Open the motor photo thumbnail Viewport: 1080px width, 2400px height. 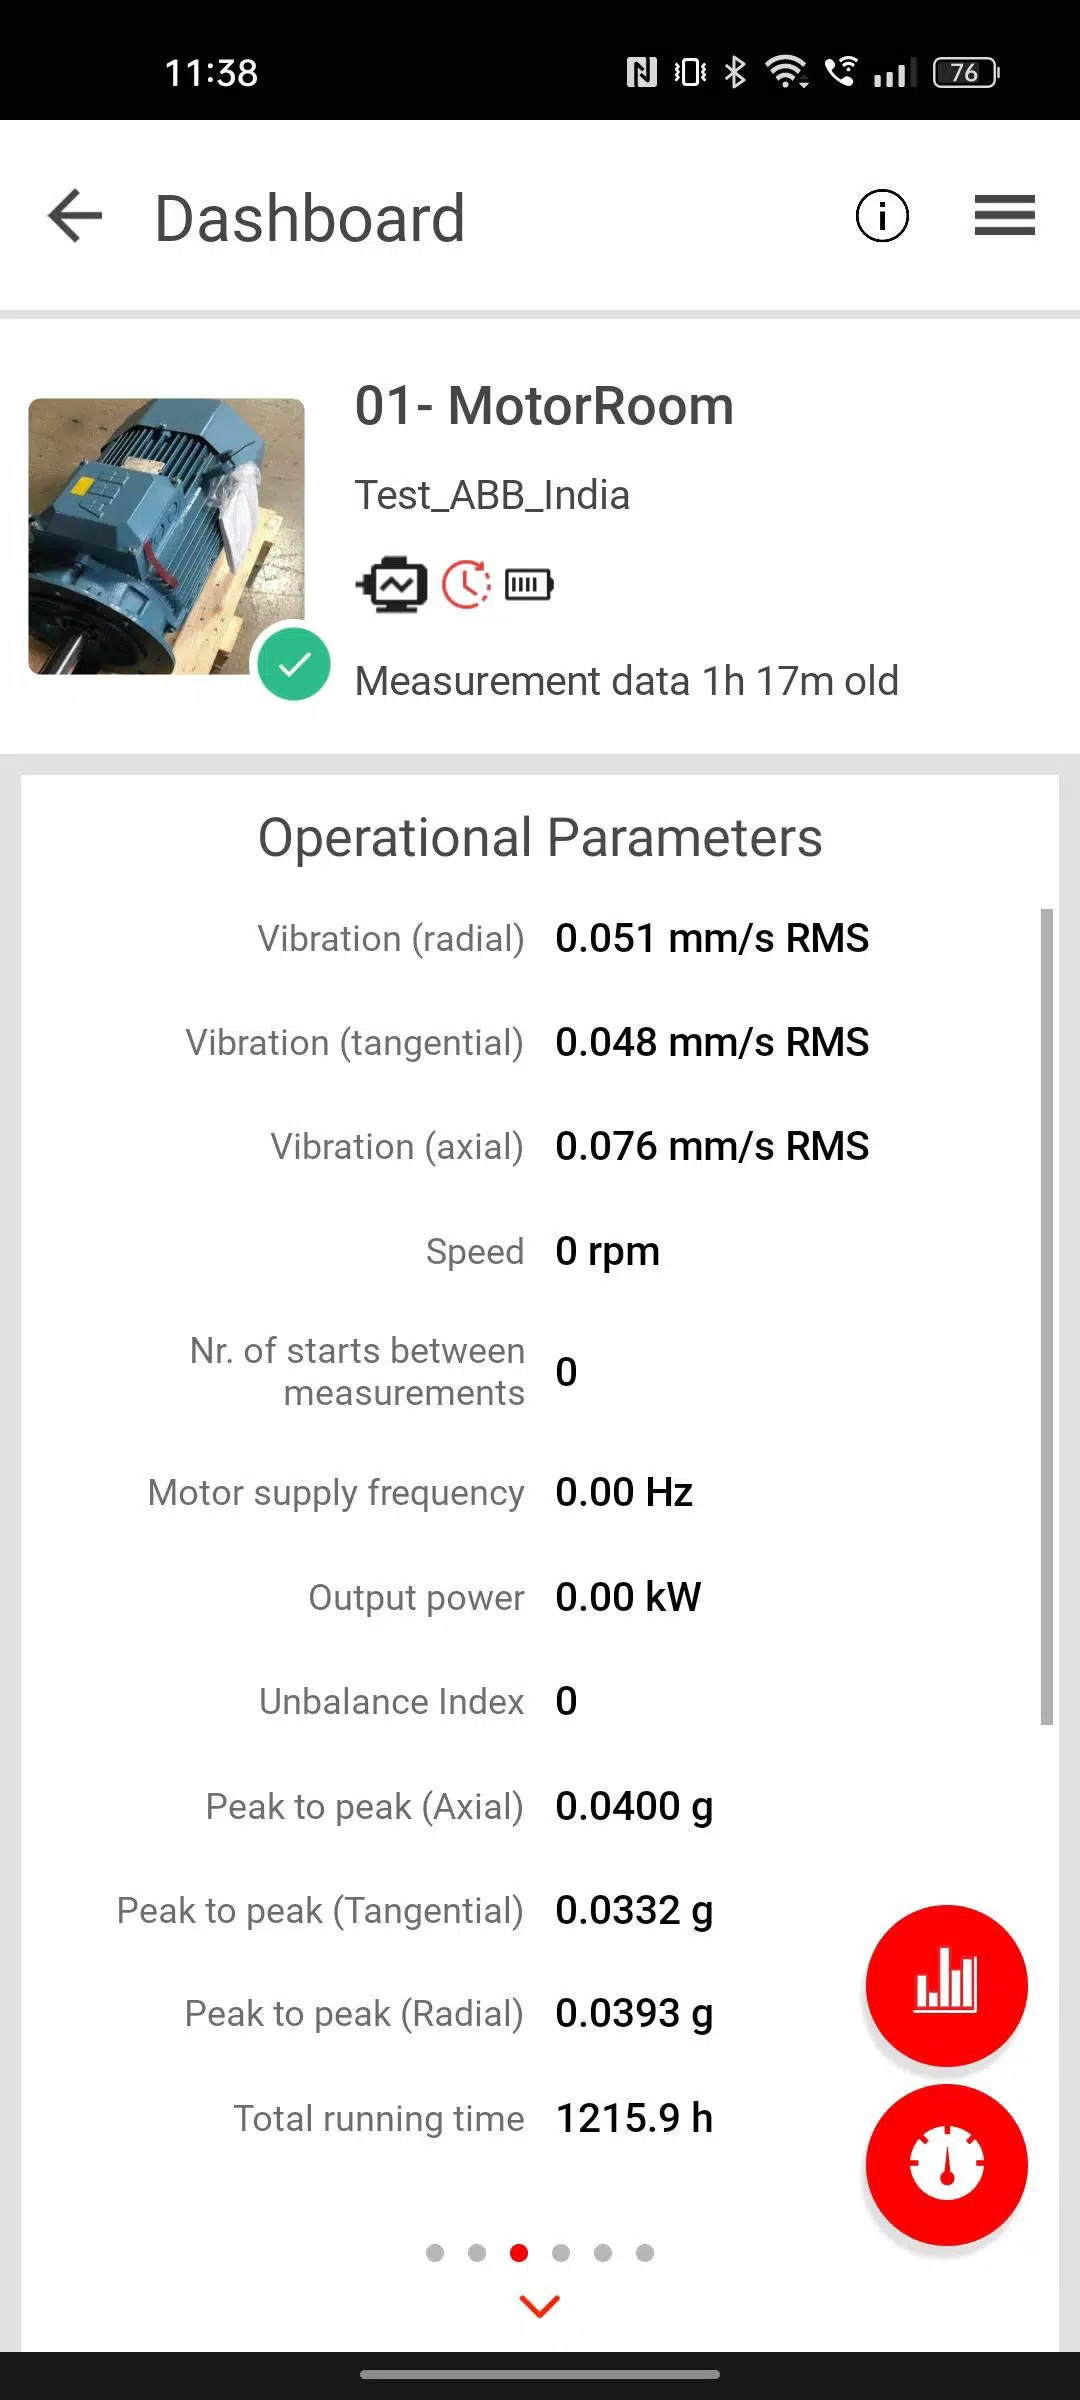click(166, 536)
